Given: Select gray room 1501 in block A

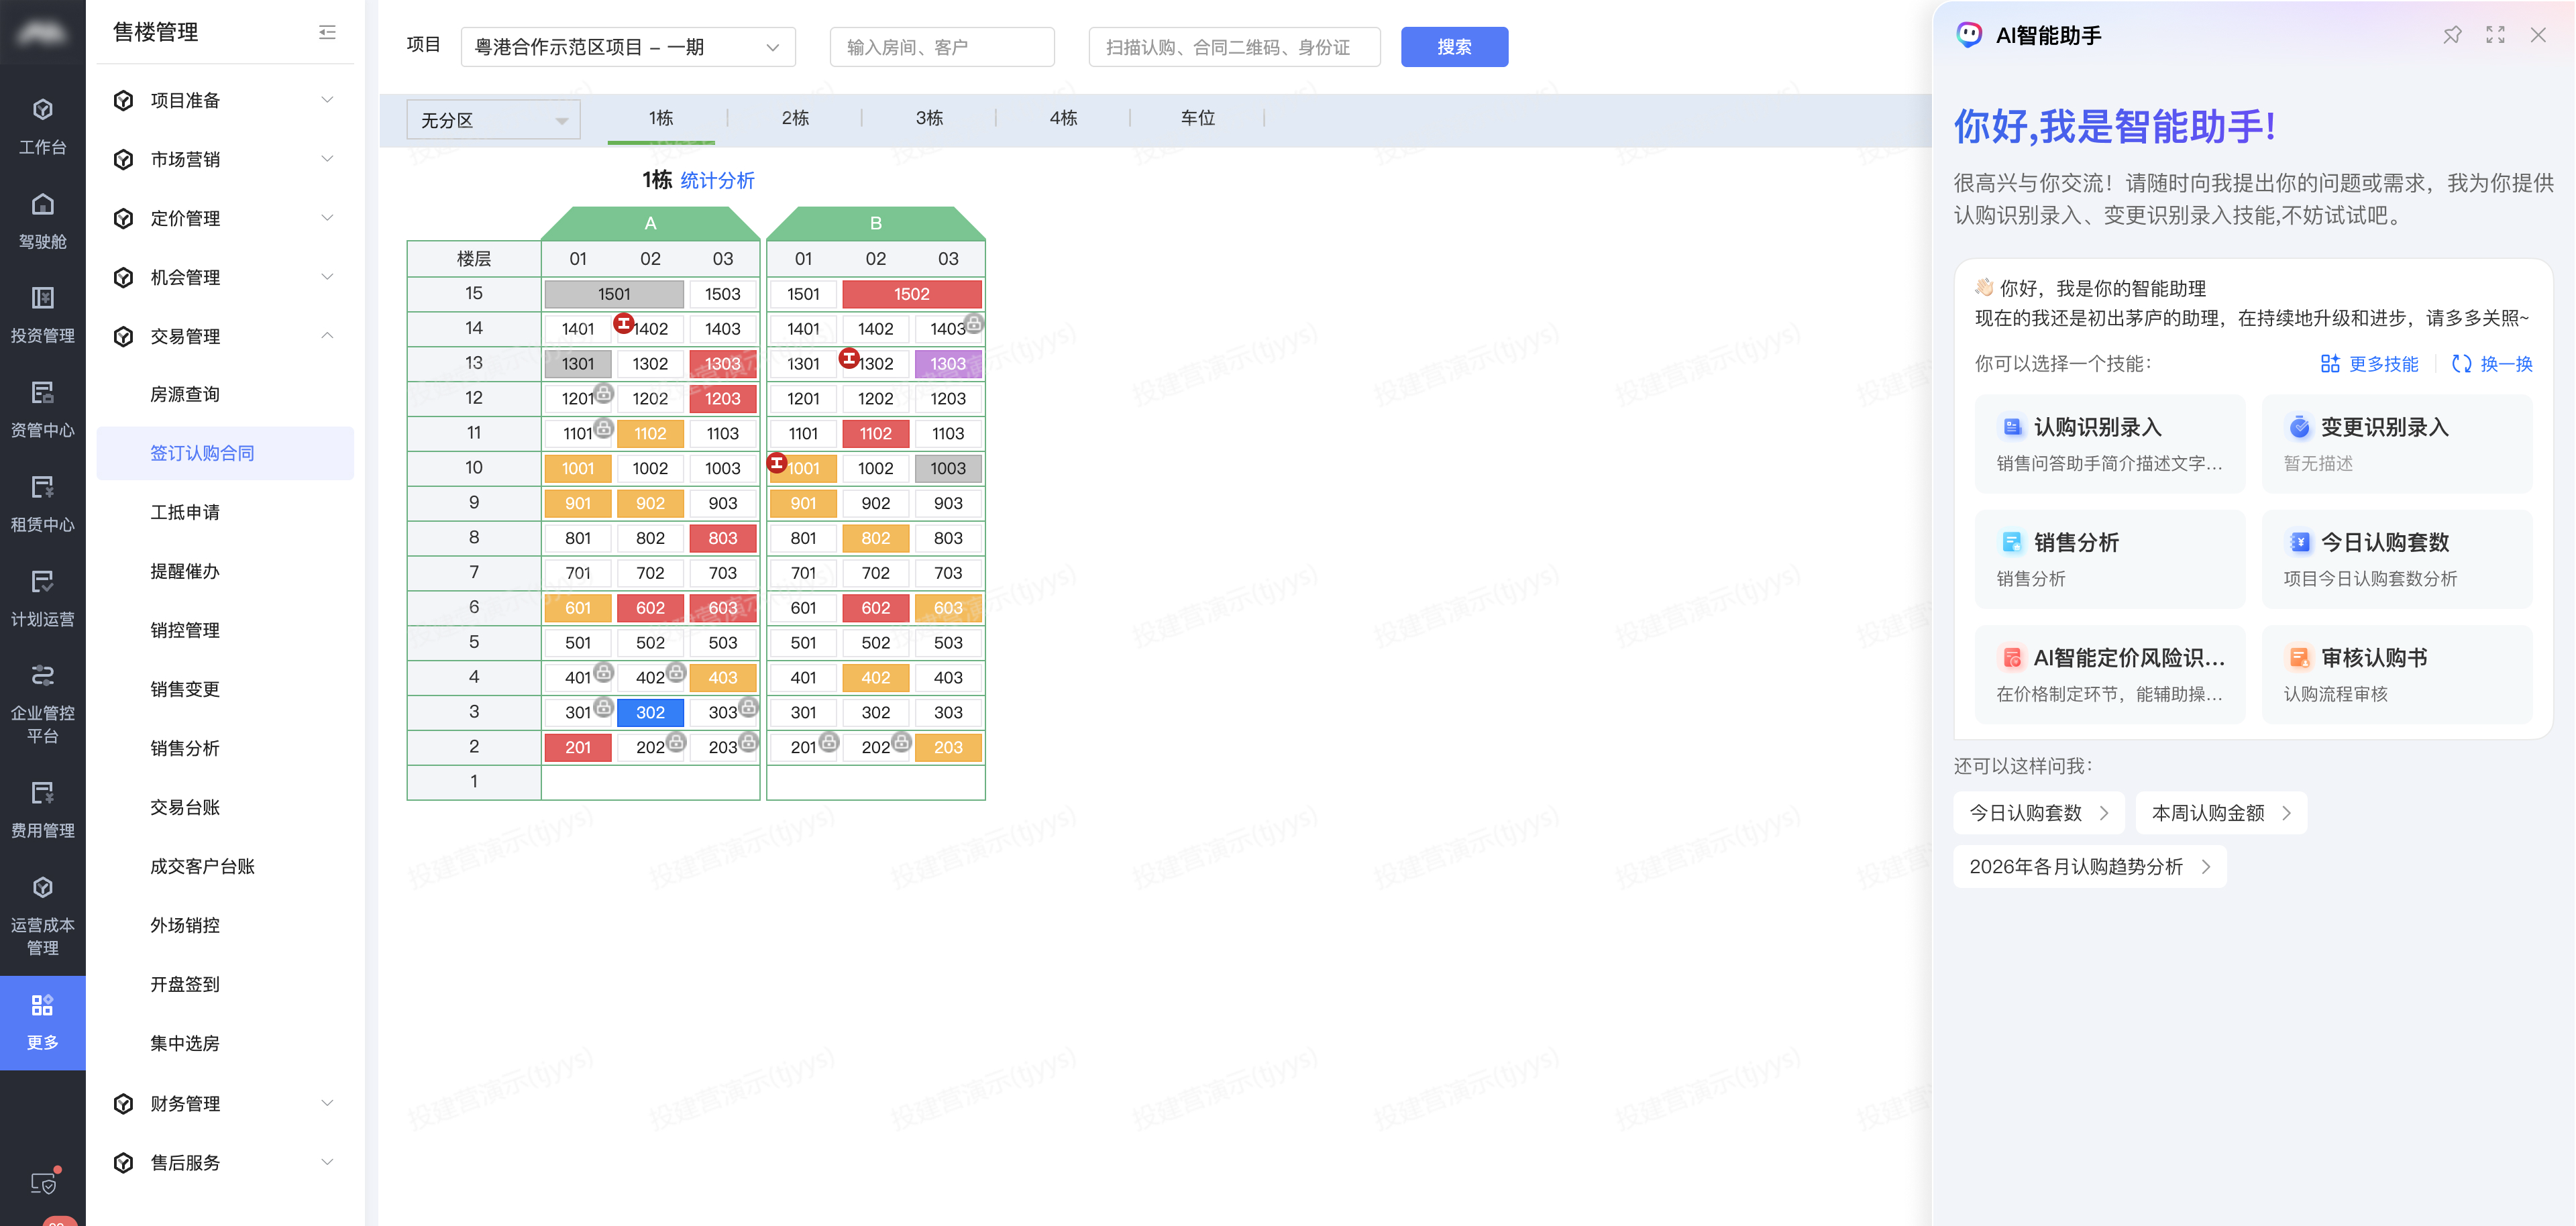Looking at the screenshot, I should [x=614, y=294].
